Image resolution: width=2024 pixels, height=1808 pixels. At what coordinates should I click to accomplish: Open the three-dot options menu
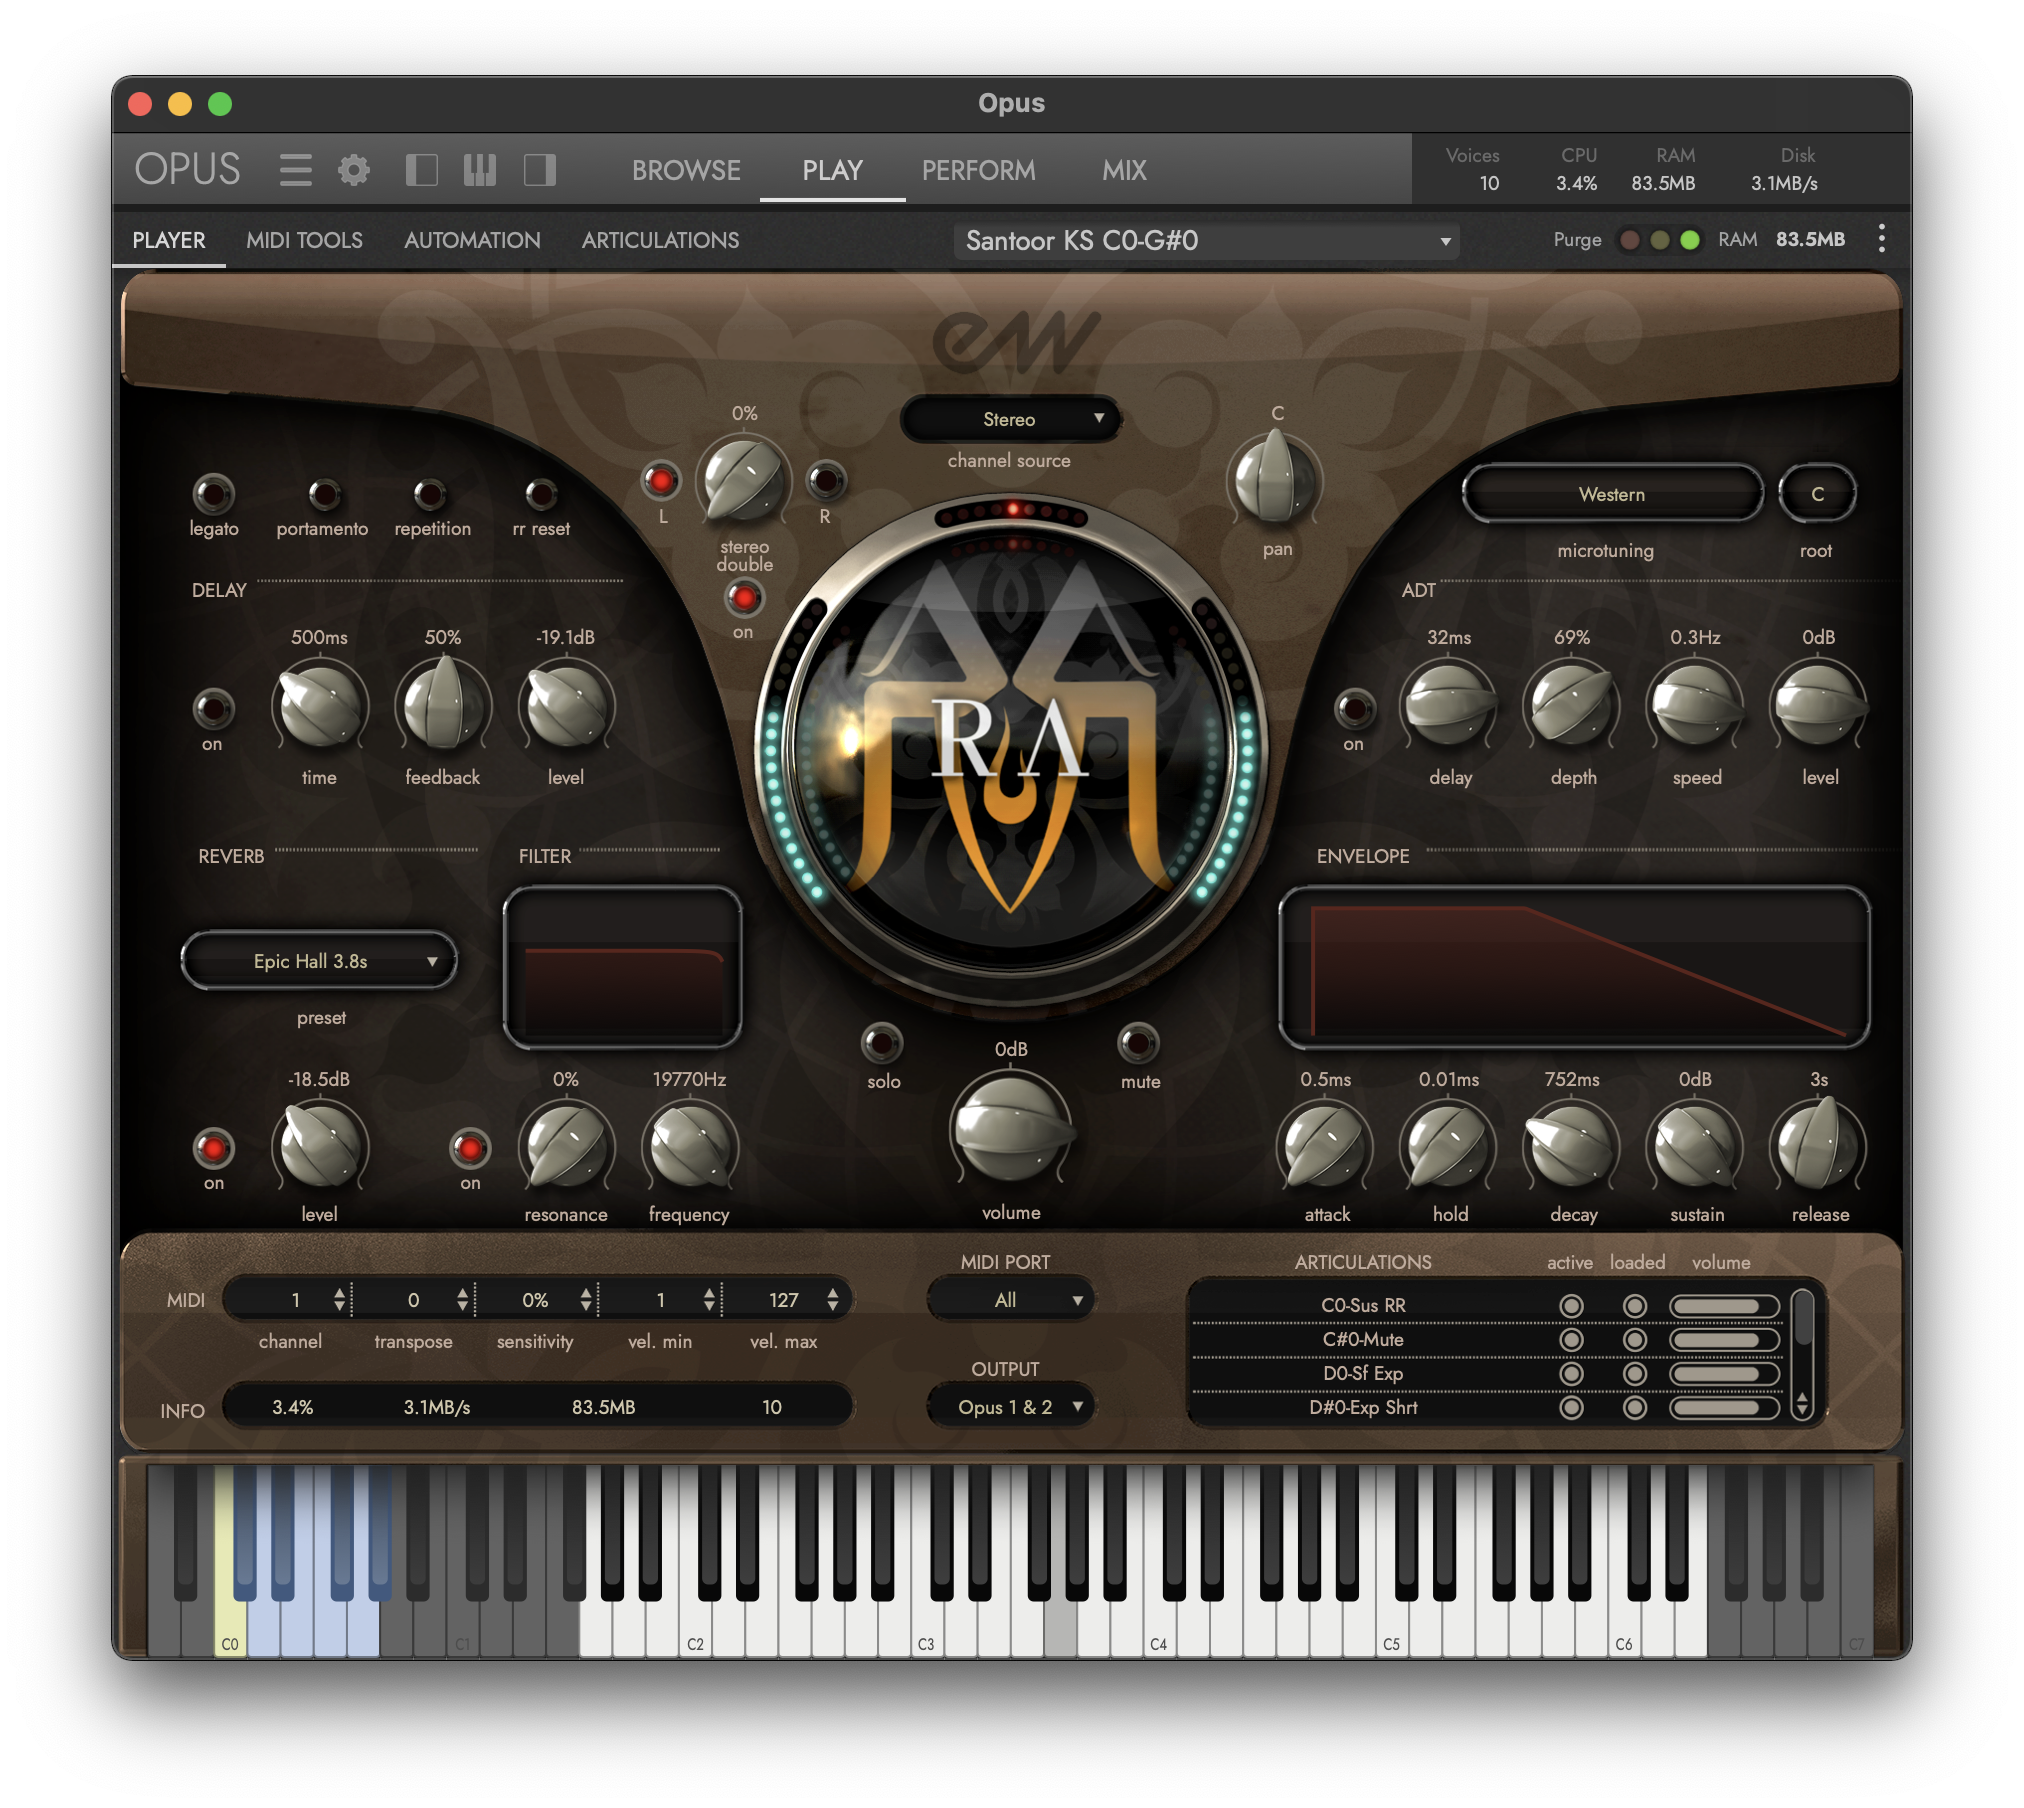(1881, 239)
